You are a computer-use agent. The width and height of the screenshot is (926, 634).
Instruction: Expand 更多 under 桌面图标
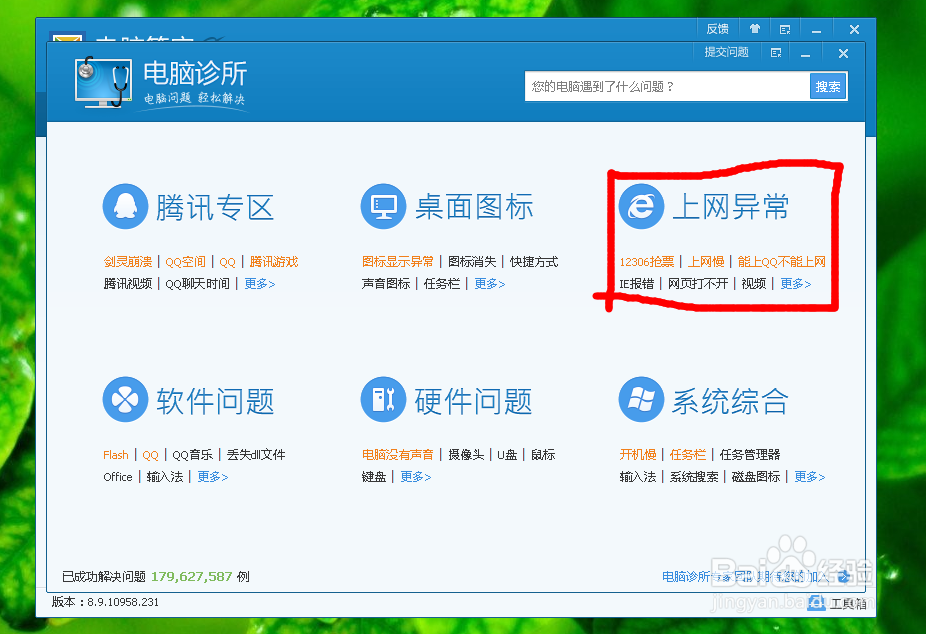pos(490,284)
